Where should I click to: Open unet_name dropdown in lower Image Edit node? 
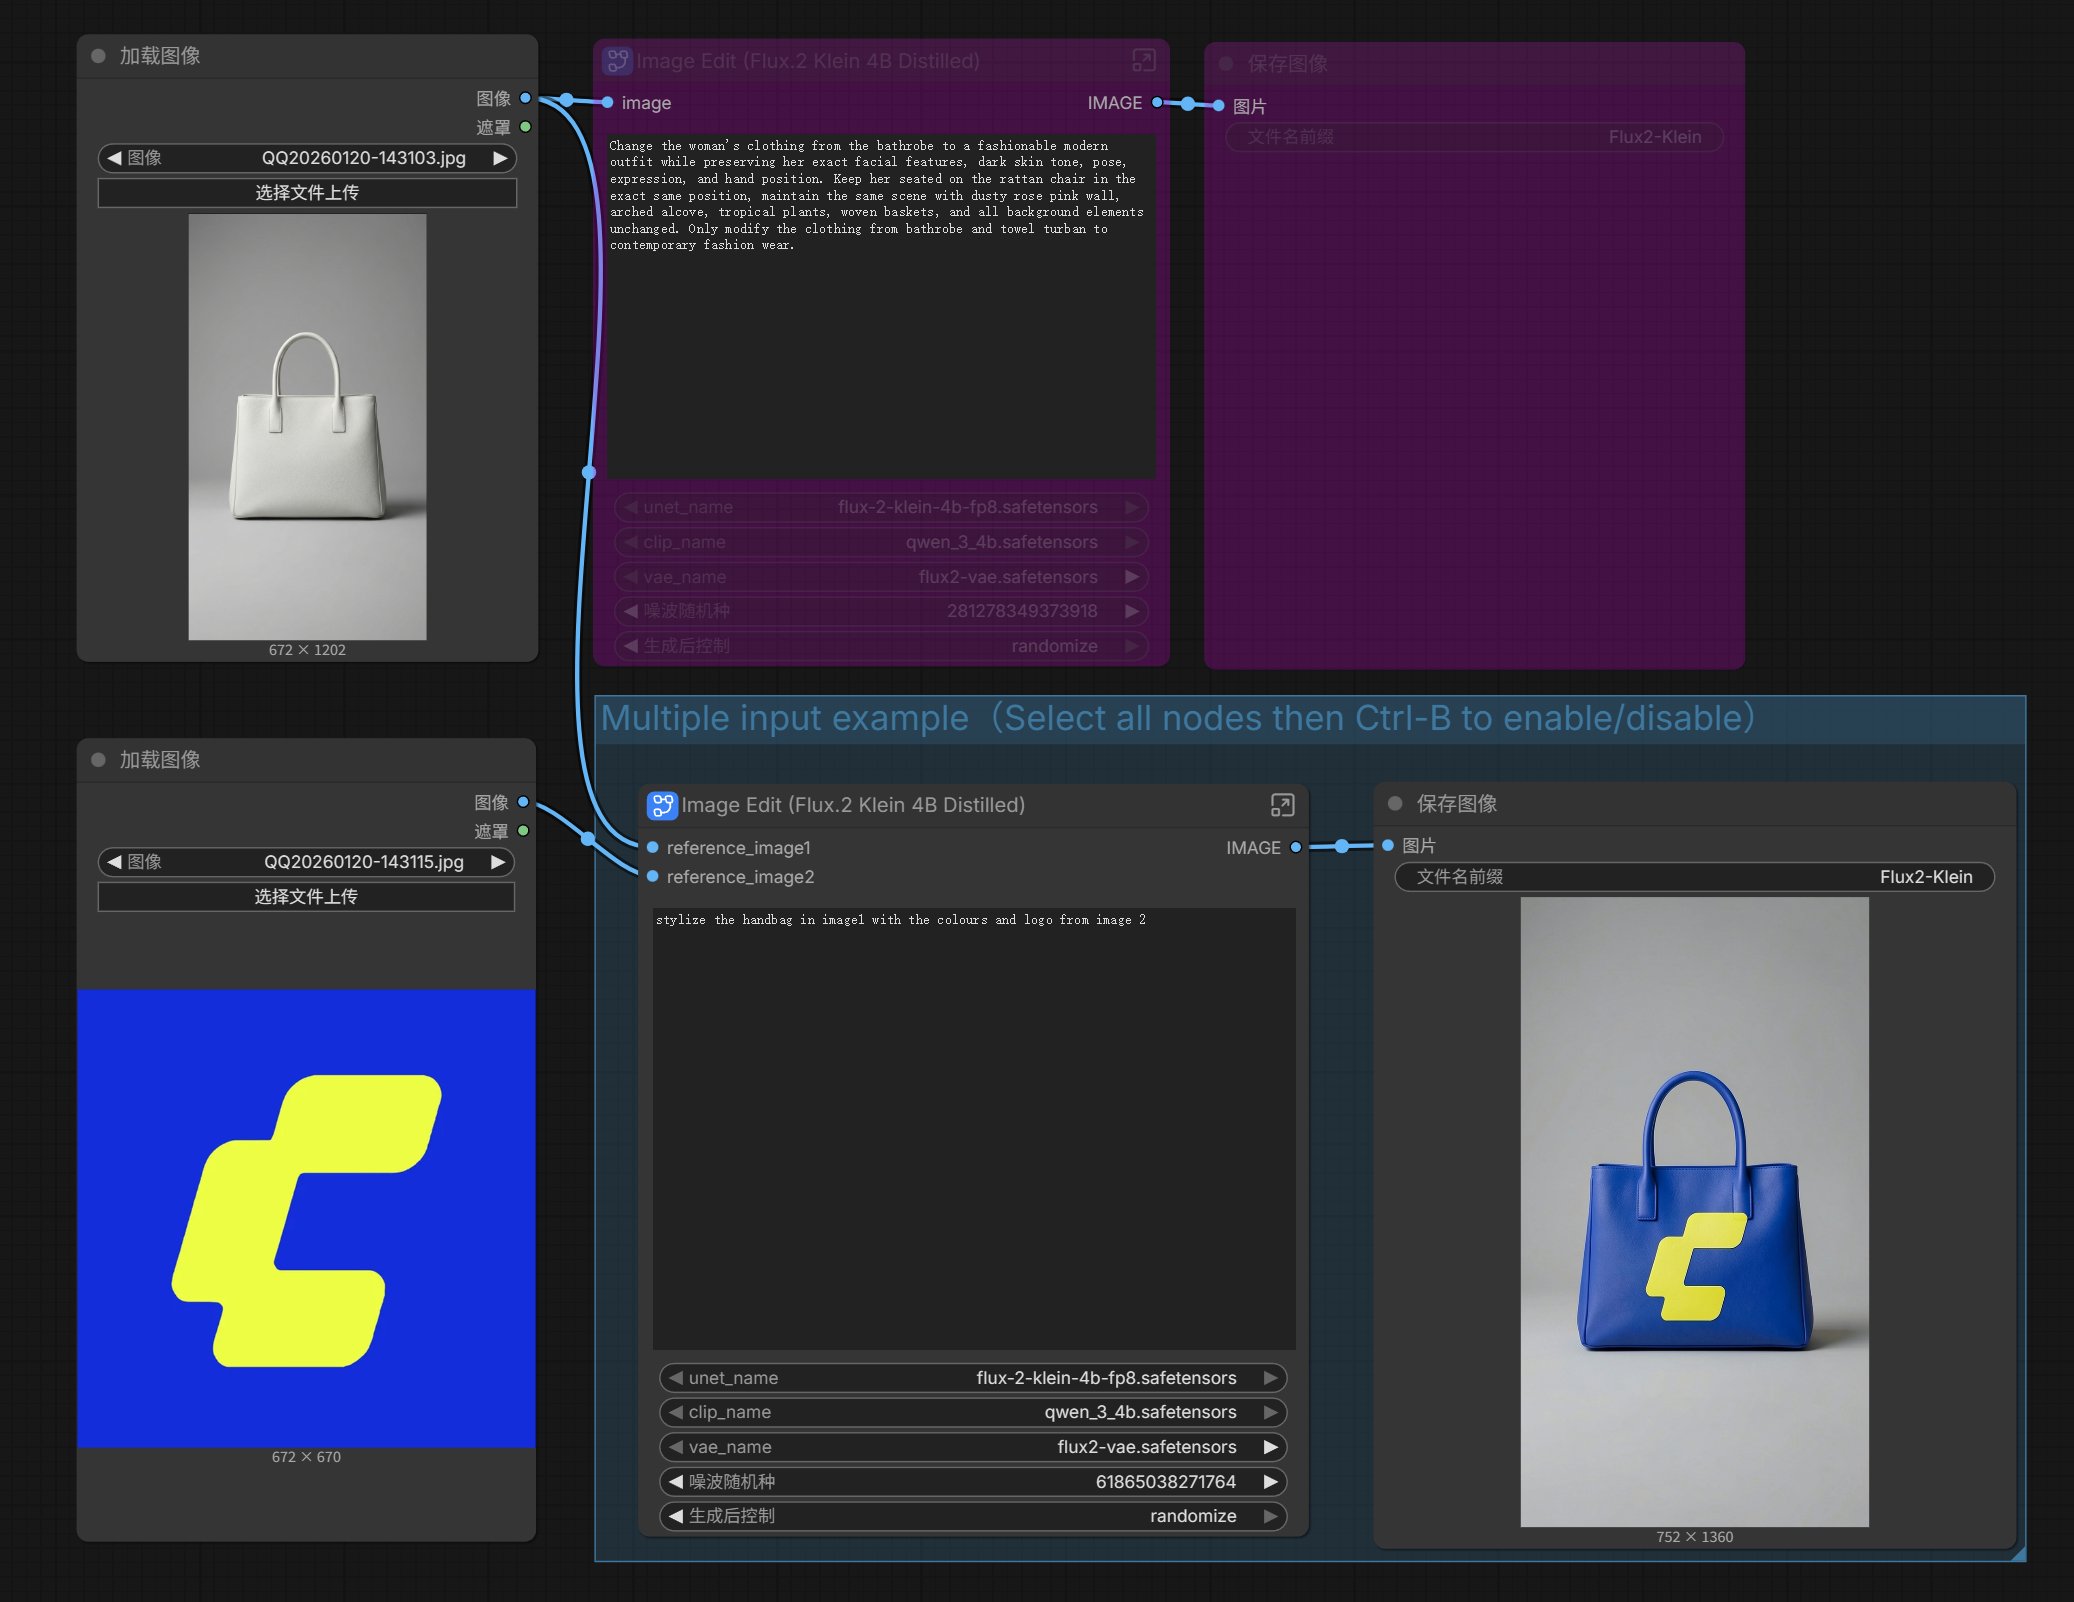point(972,1378)
